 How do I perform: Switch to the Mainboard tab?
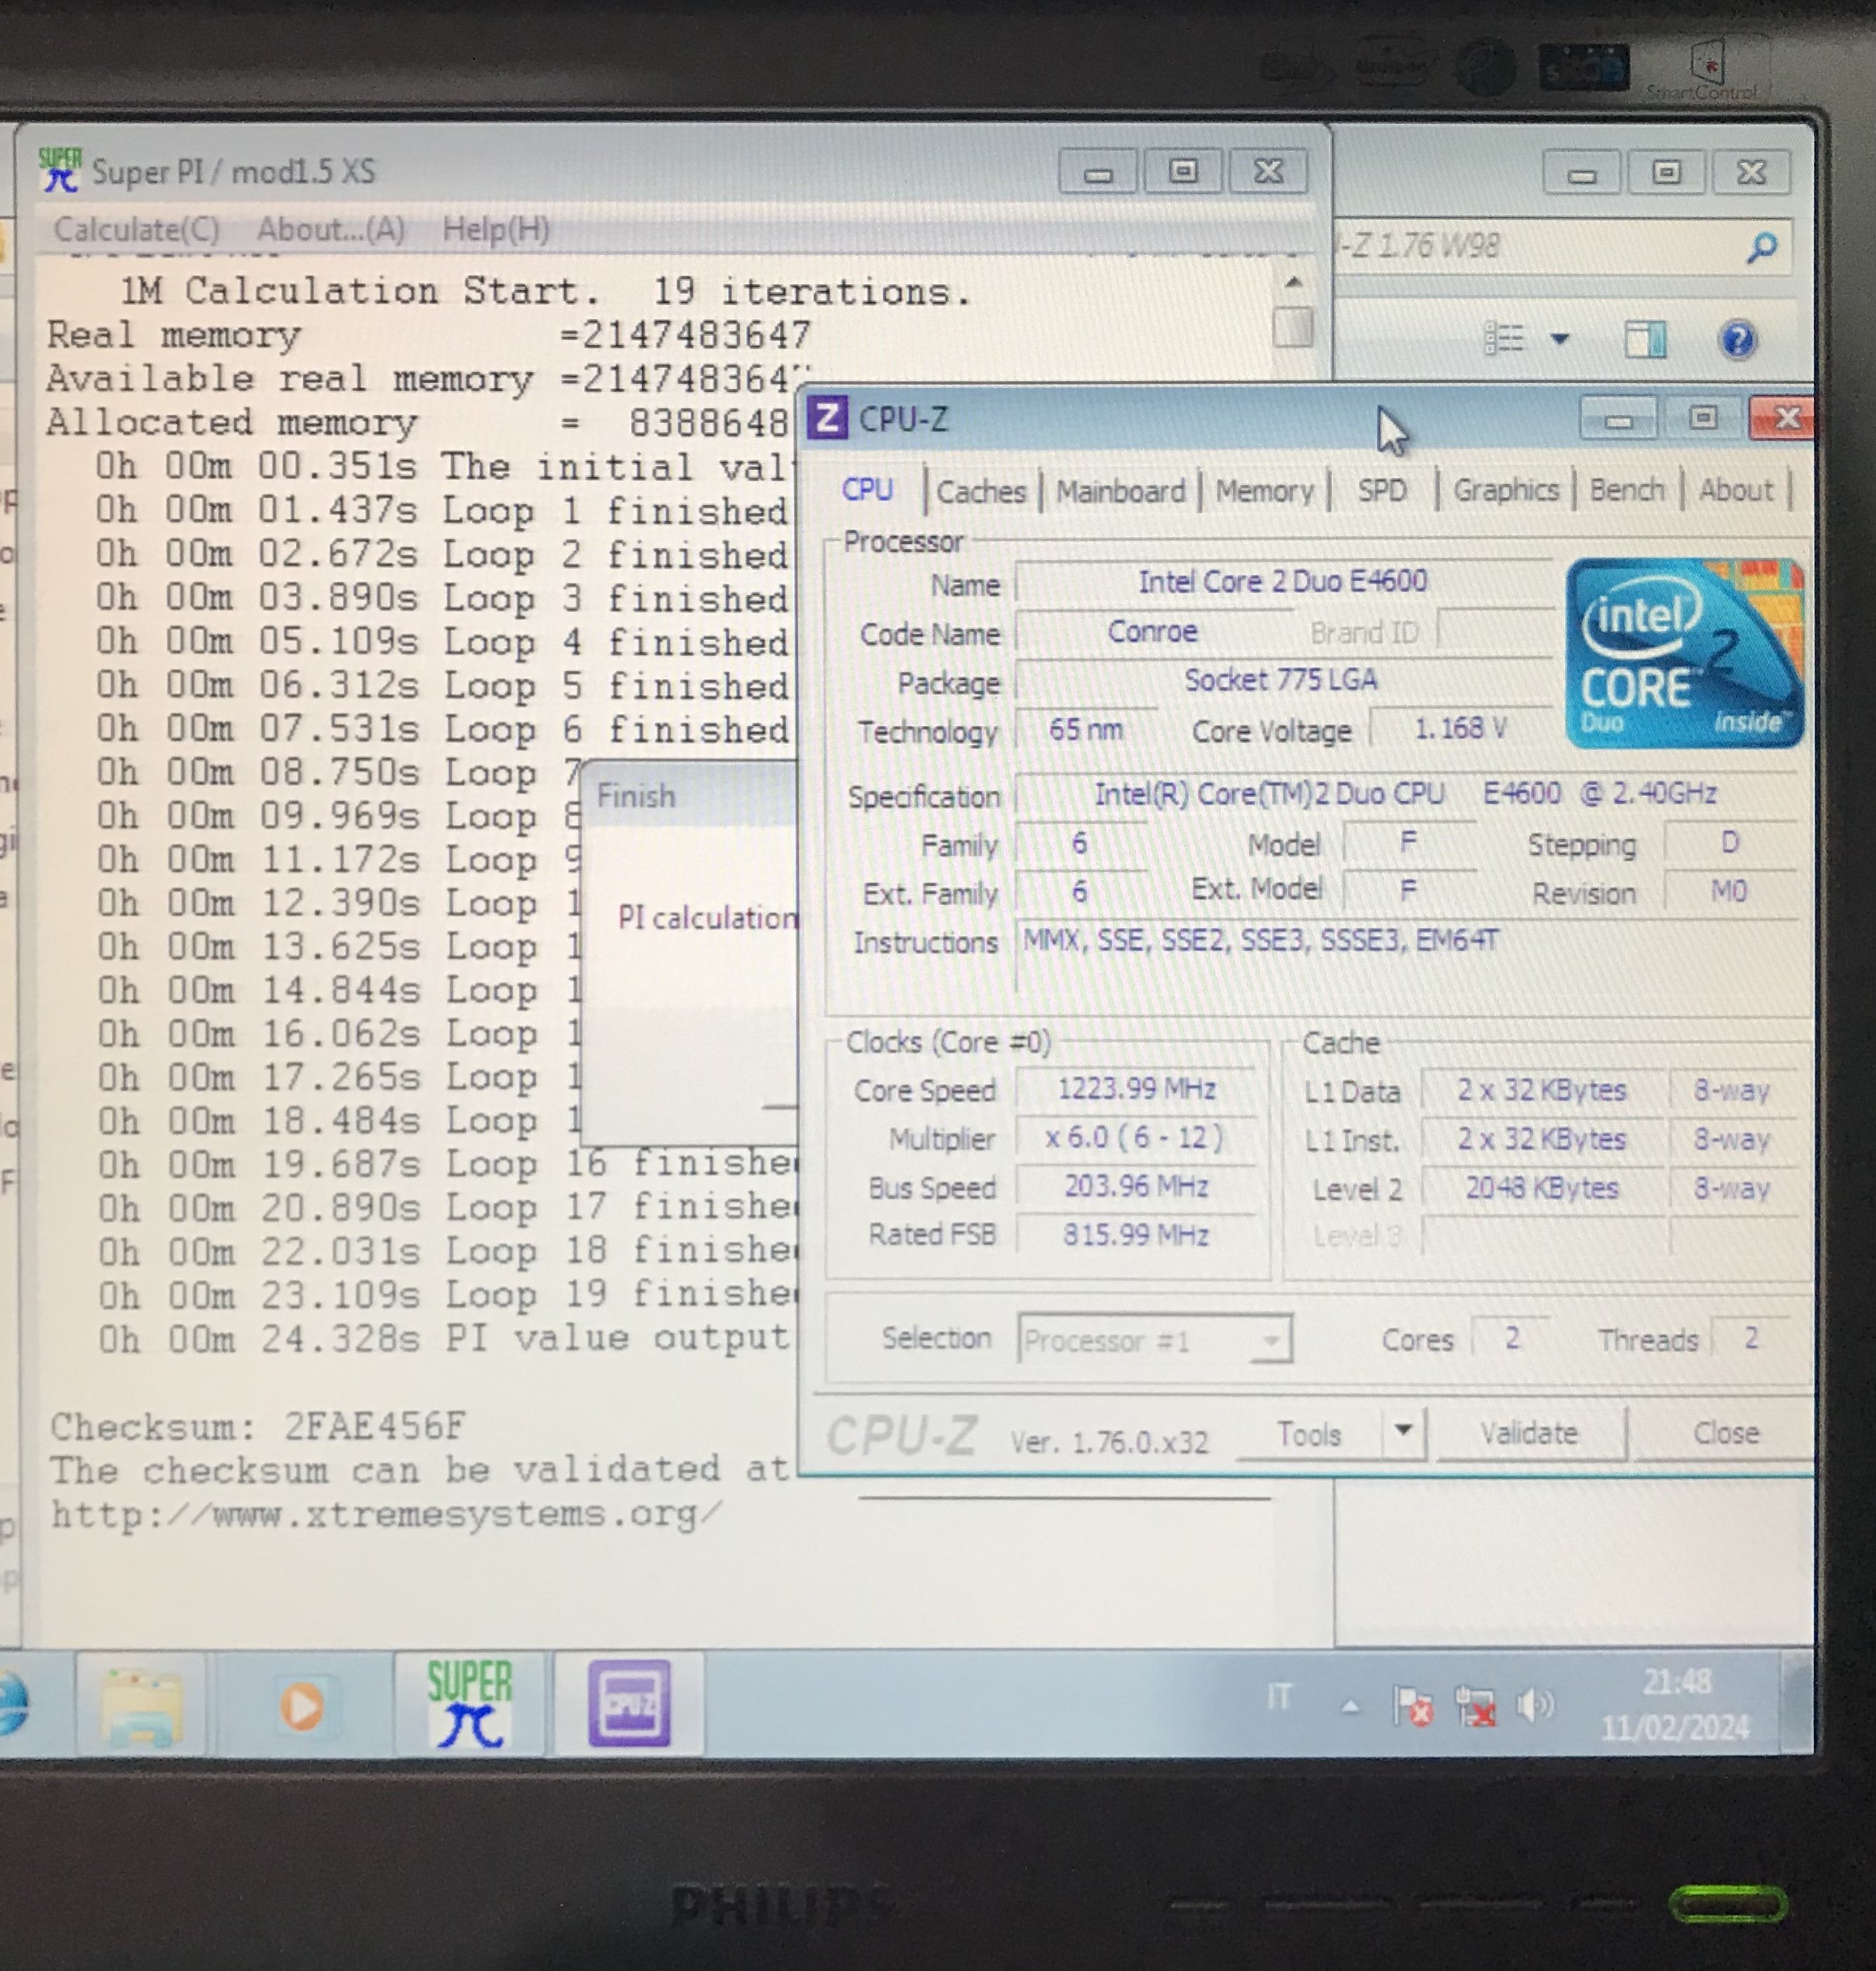tap(1120, 491)
